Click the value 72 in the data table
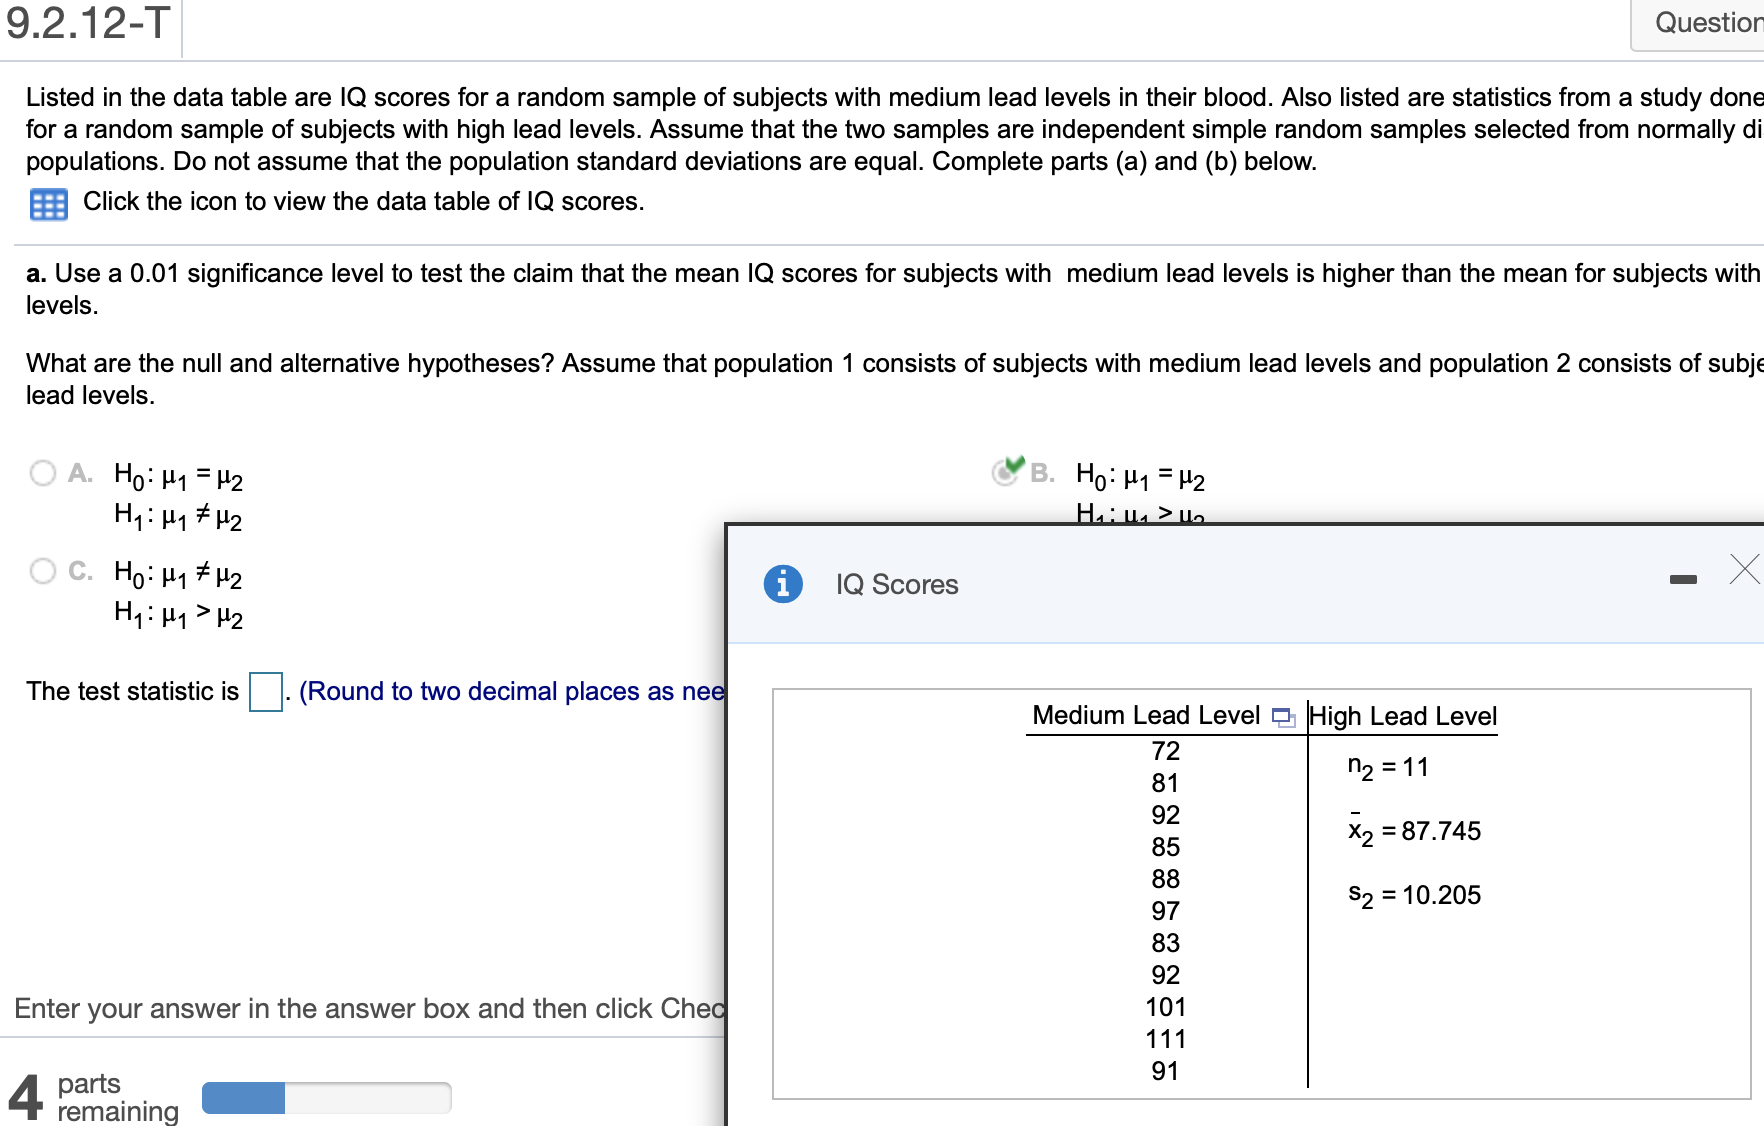1764x1126 pixels. (1166, 750)
